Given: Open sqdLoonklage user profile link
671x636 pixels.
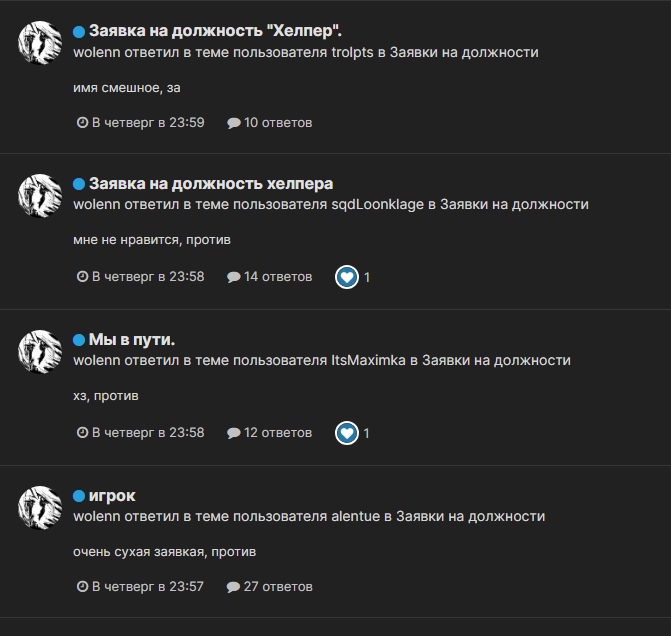Looking at the screenshot, I should pos(378,205).
